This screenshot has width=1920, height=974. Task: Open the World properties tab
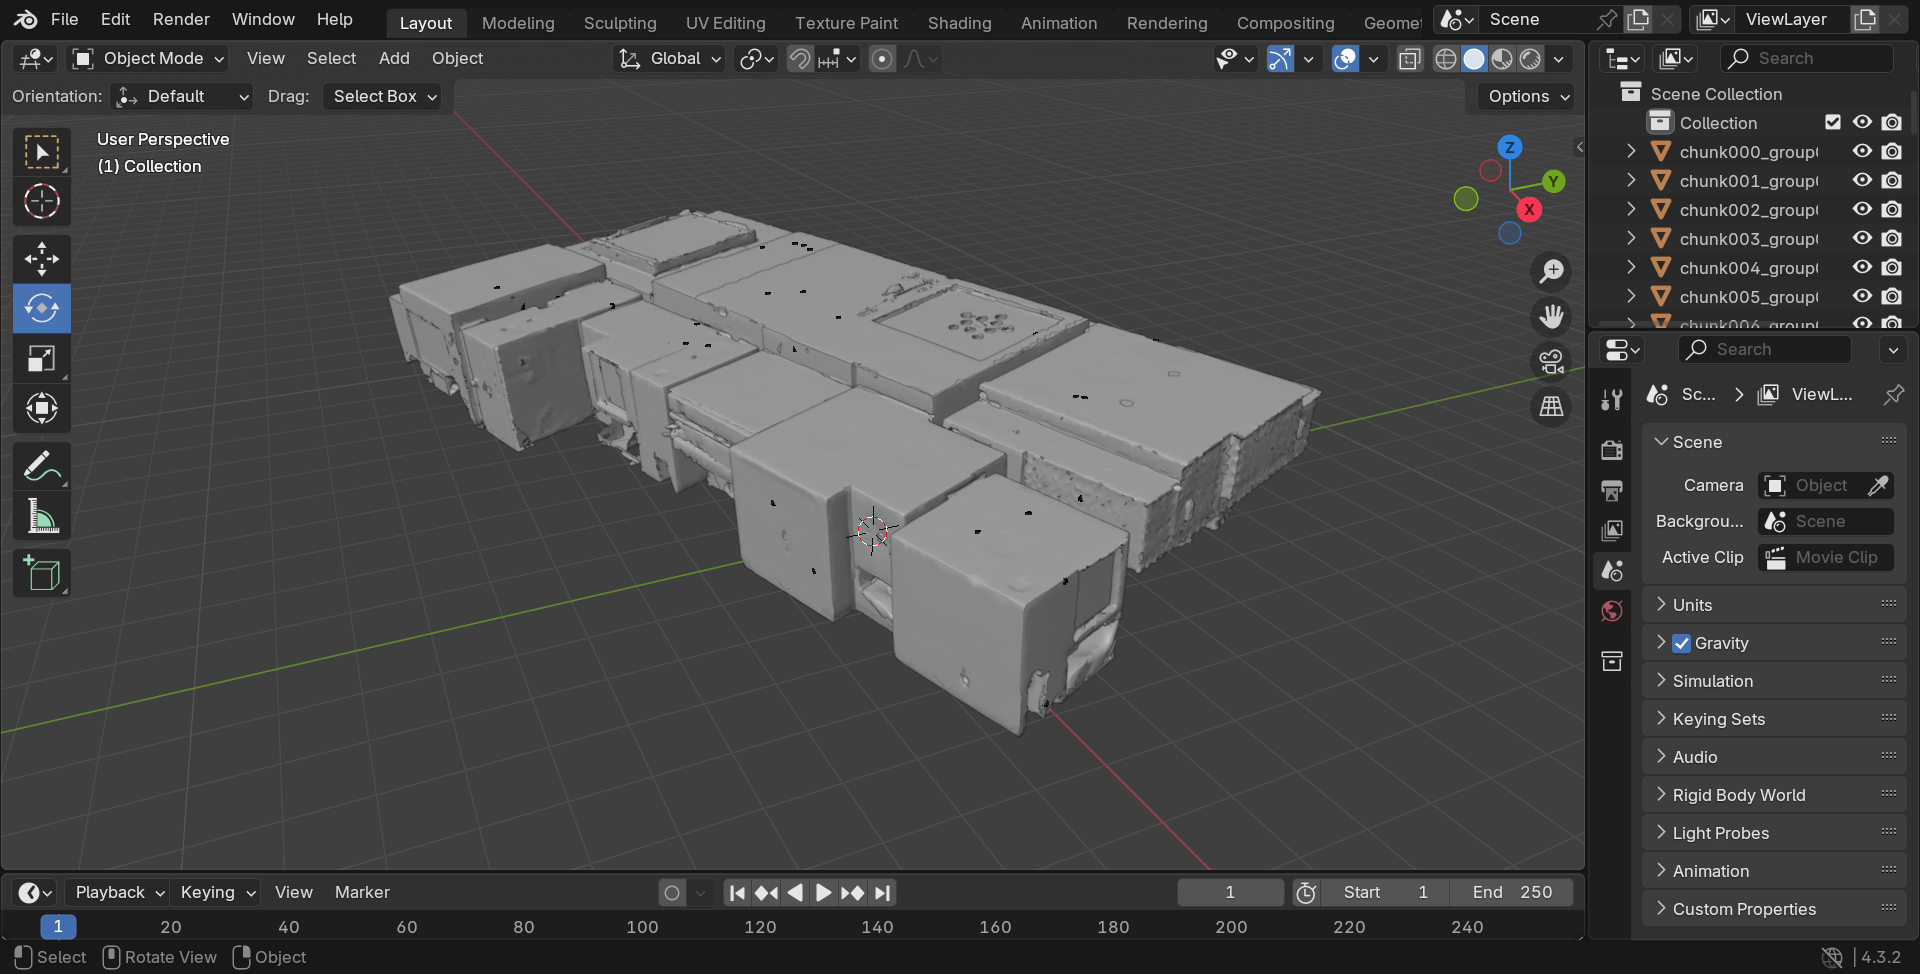(x=1611, y=611)
